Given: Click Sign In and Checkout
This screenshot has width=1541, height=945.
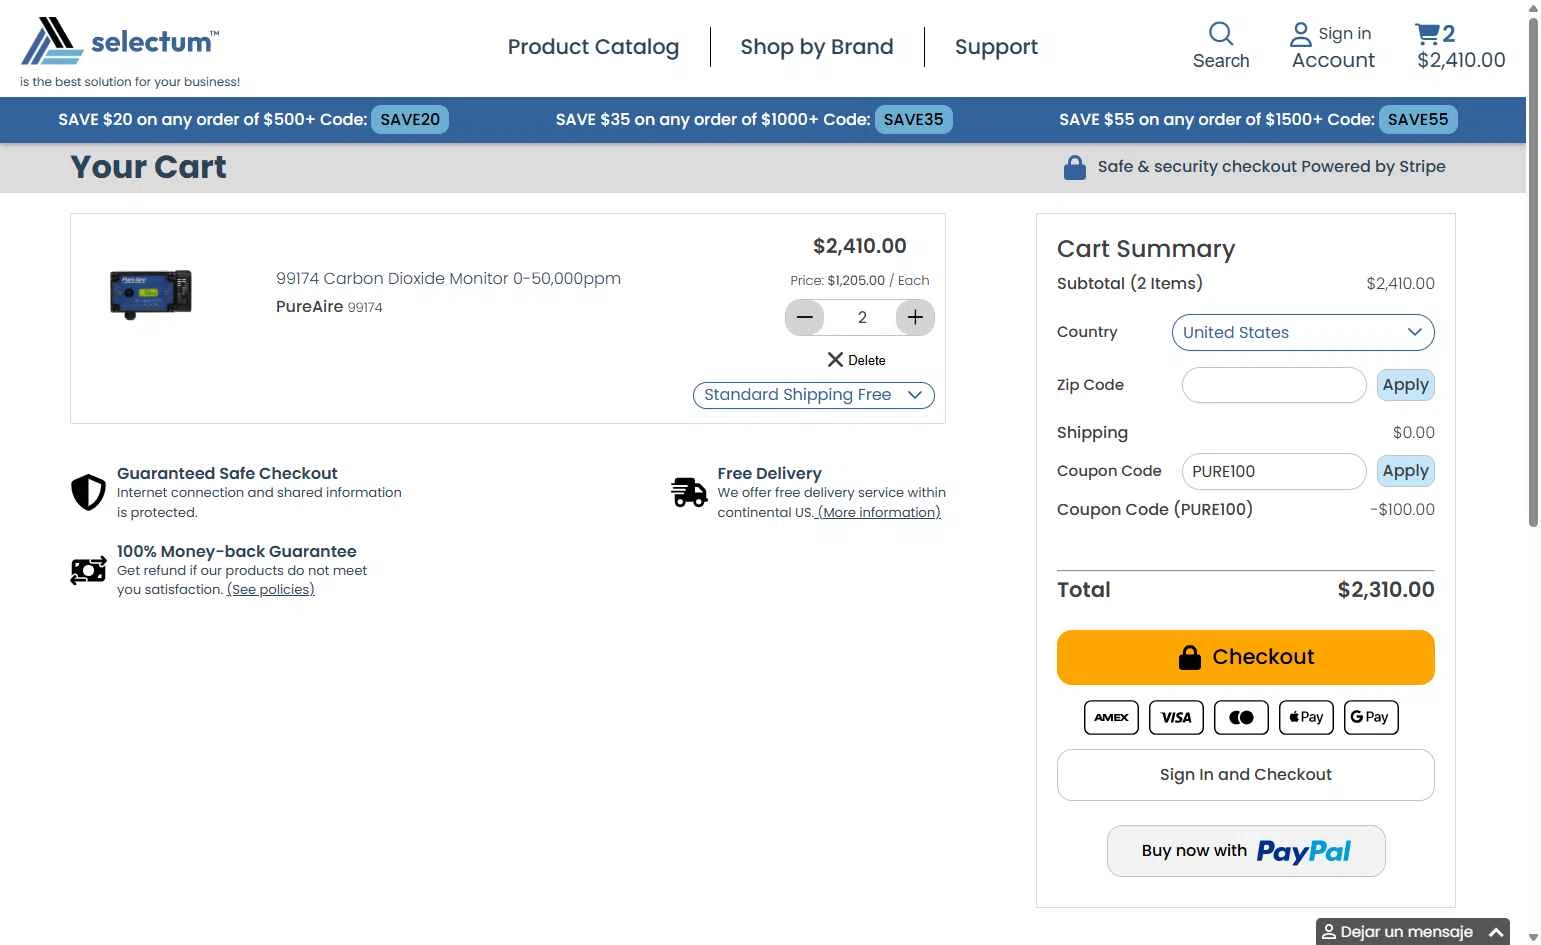Looking at the screenshot, I should (1246, 775).
